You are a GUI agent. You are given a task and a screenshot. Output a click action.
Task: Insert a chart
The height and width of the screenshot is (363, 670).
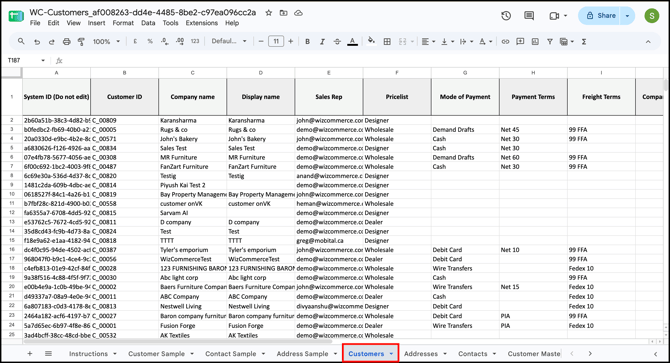click(x=535, y=41)
